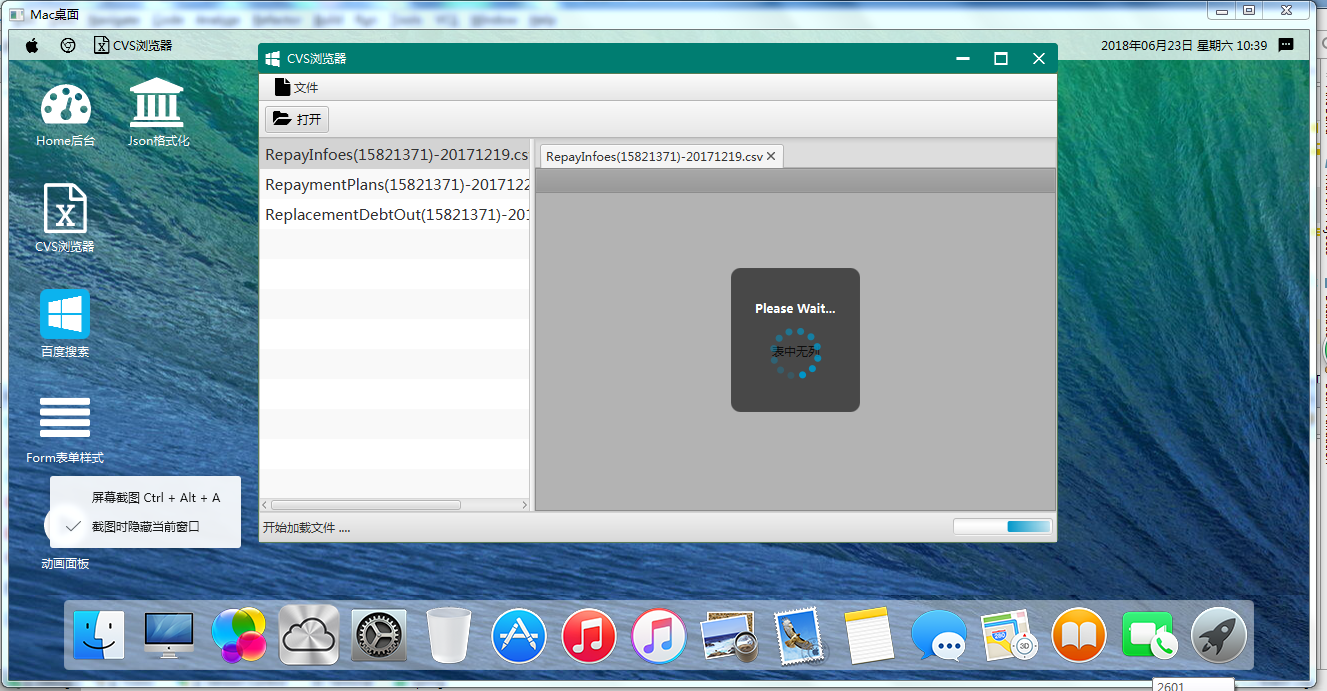Image resolution: width=1327 pixels, height=691 pixels.
Task: Click the CVS浏览器 item in top menu bar
Action: (133, 45)
